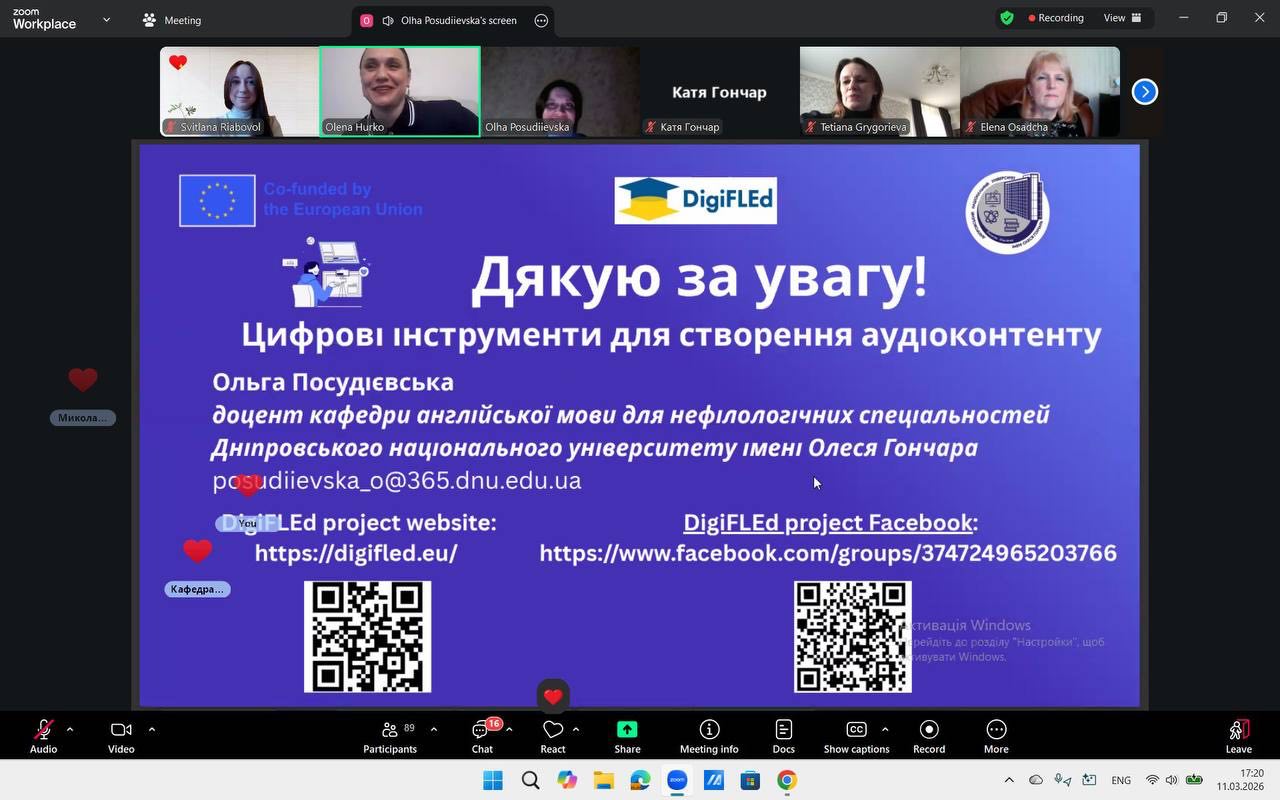The height and width of the screenshot is (800, 1280).
Task: Open the Chat panel
Action: tap(482, 737)
